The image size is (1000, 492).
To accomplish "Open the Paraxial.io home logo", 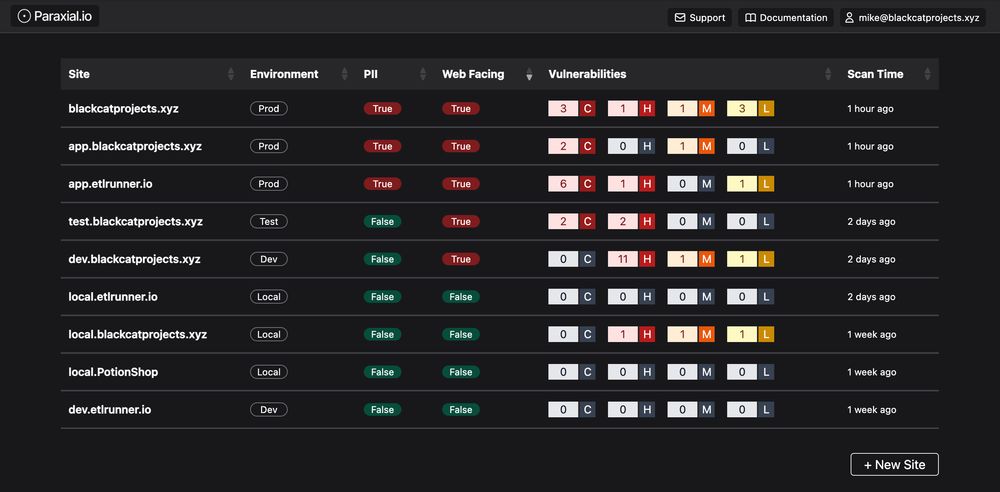I will 55,17.
